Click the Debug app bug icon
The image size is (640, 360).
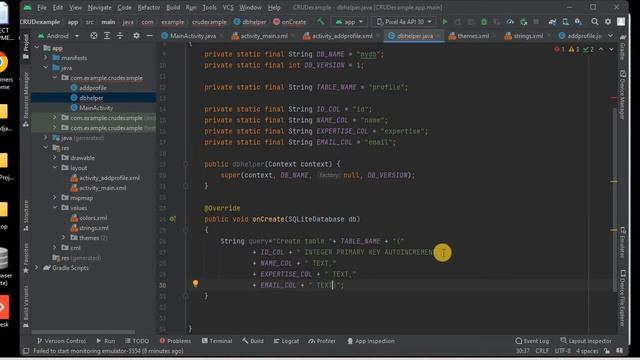(484, 22)
